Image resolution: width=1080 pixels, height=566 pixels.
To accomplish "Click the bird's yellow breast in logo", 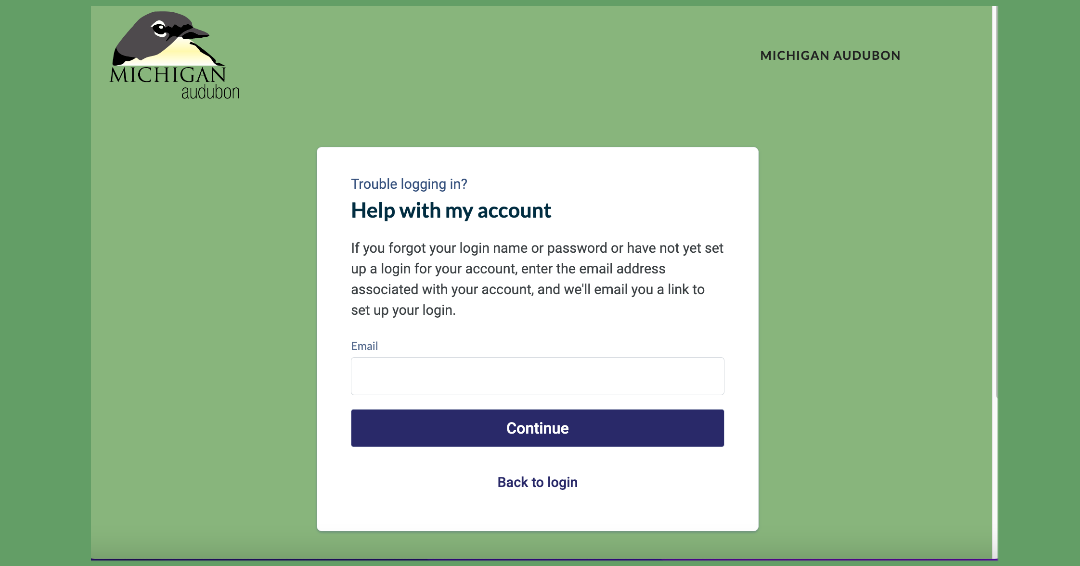I will point(178,52).
